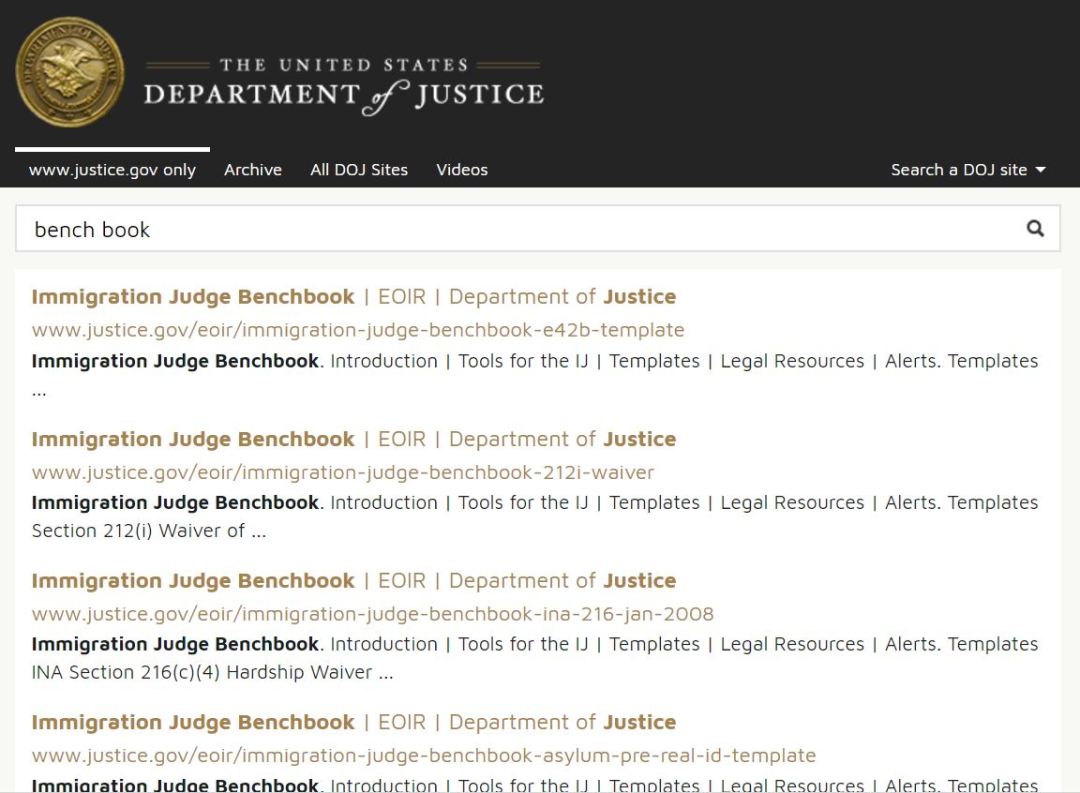Open the Search a DOJ site dropdown
This screenshot has height=793, width=1080.
[968, 169]
